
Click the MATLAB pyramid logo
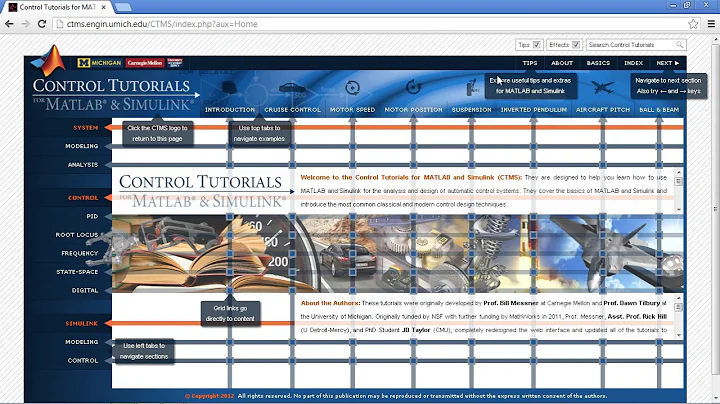click(x=49, y=60)
